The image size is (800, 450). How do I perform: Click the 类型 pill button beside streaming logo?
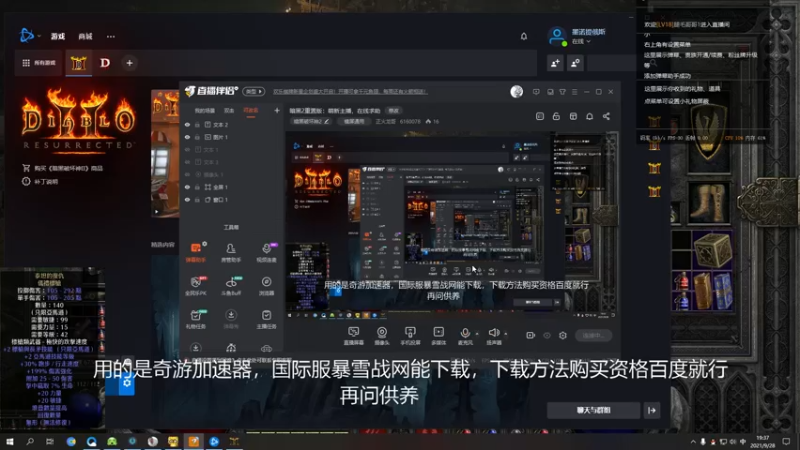[254, 91]
